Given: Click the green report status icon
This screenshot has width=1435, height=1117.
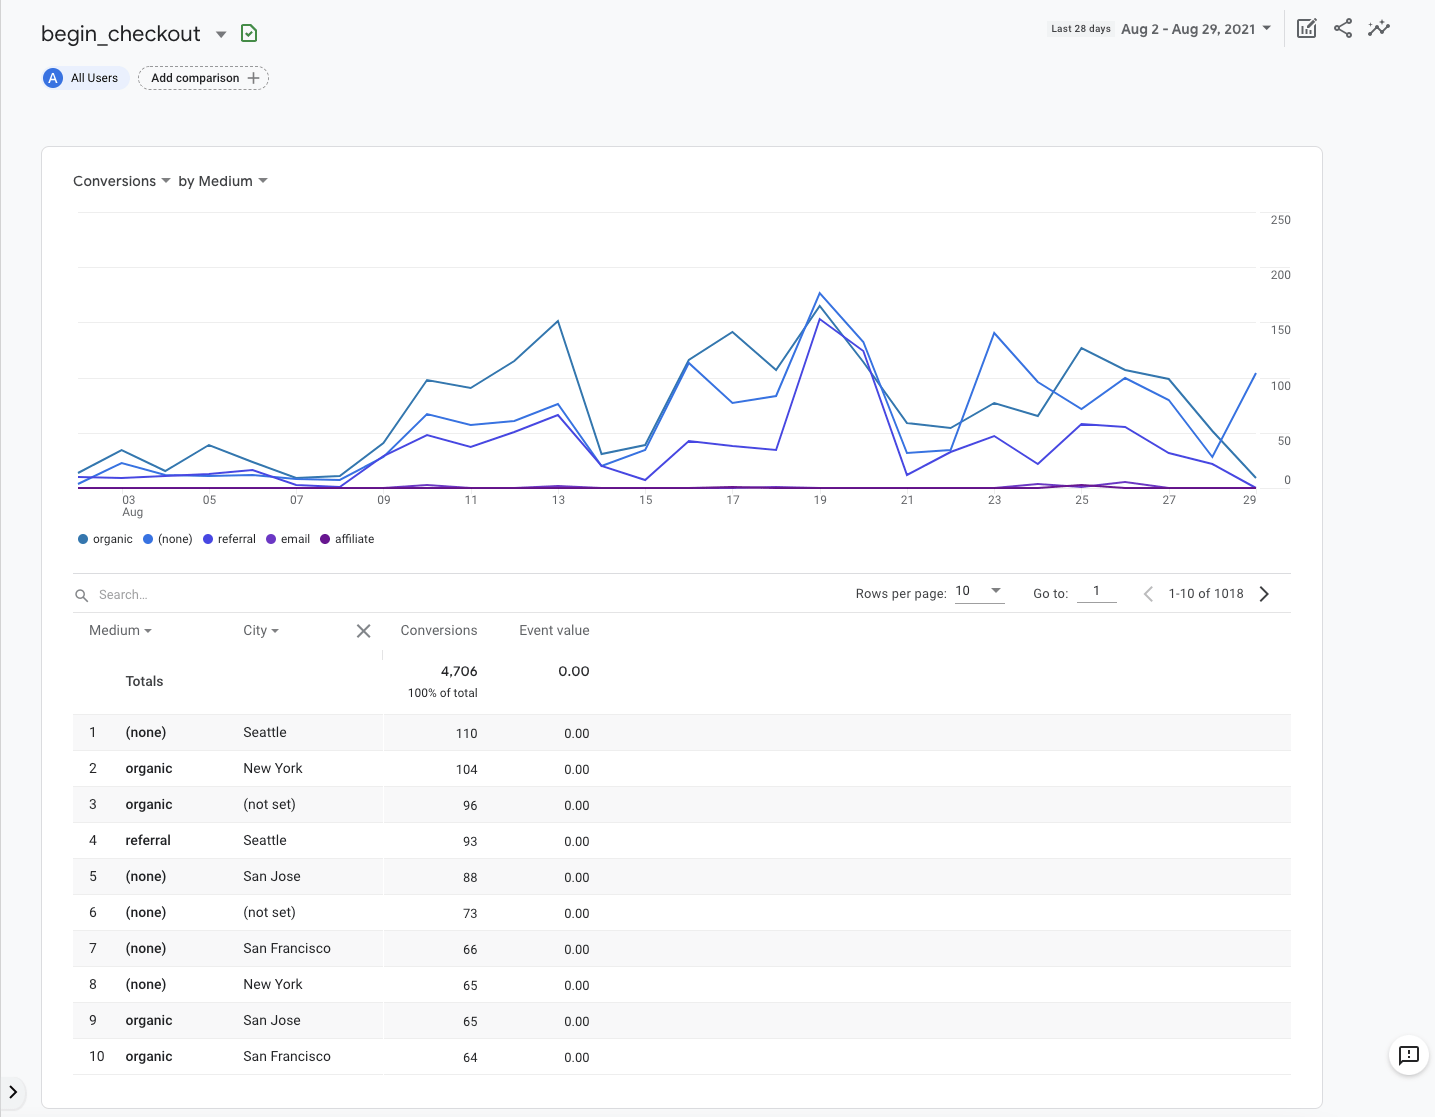Looking at the screenshot, I should point(249,34).
